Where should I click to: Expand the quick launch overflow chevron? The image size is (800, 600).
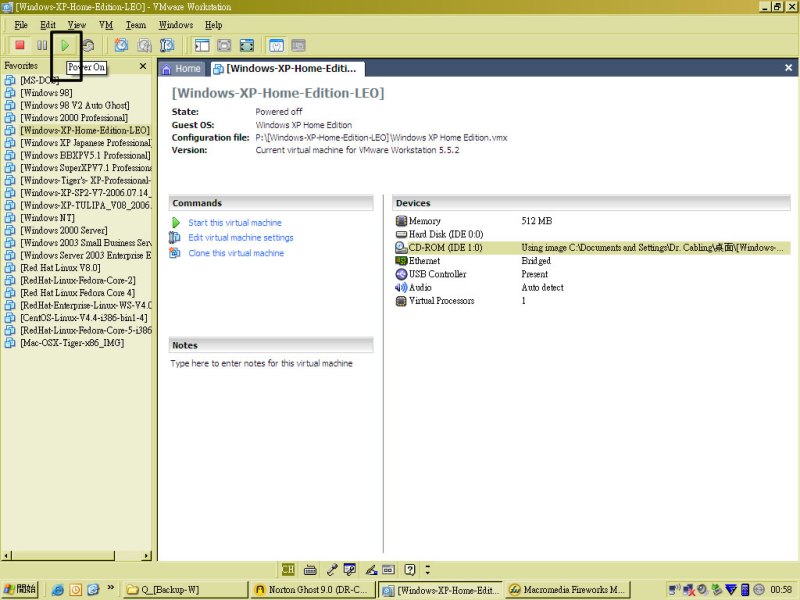click(111, 588)
